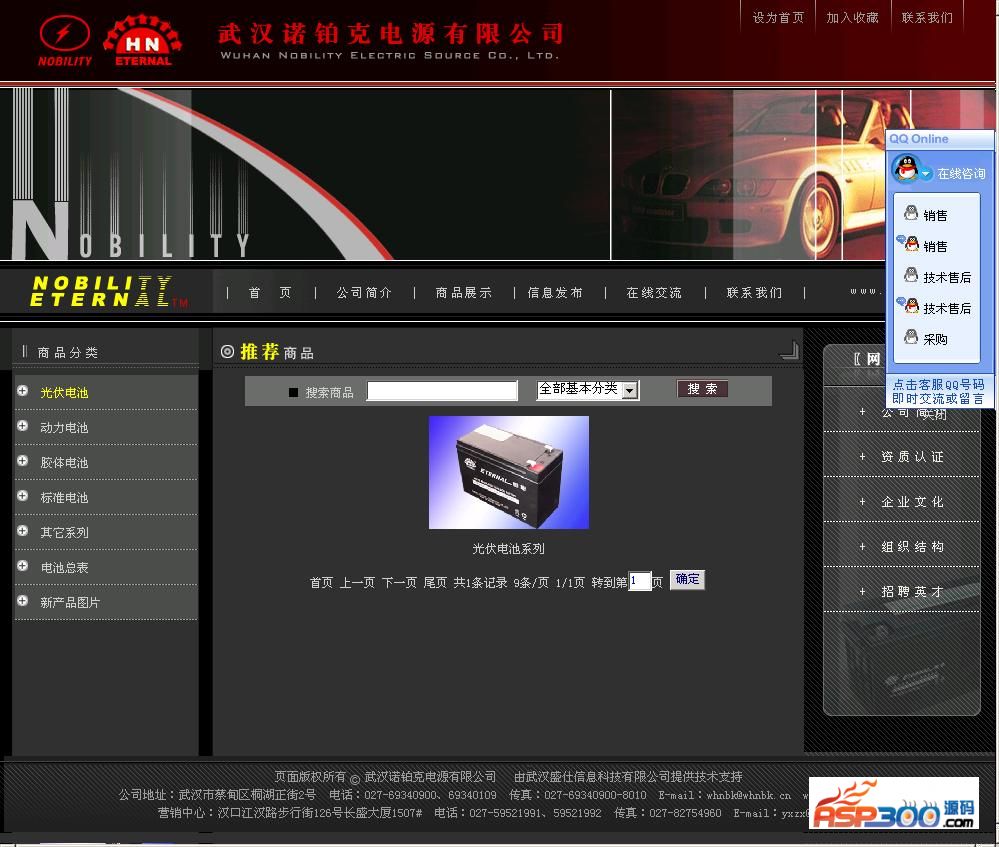Click 加入收藏 at the top
The width and height of the screenshot is (999, 847).
(x=852, y=18)
